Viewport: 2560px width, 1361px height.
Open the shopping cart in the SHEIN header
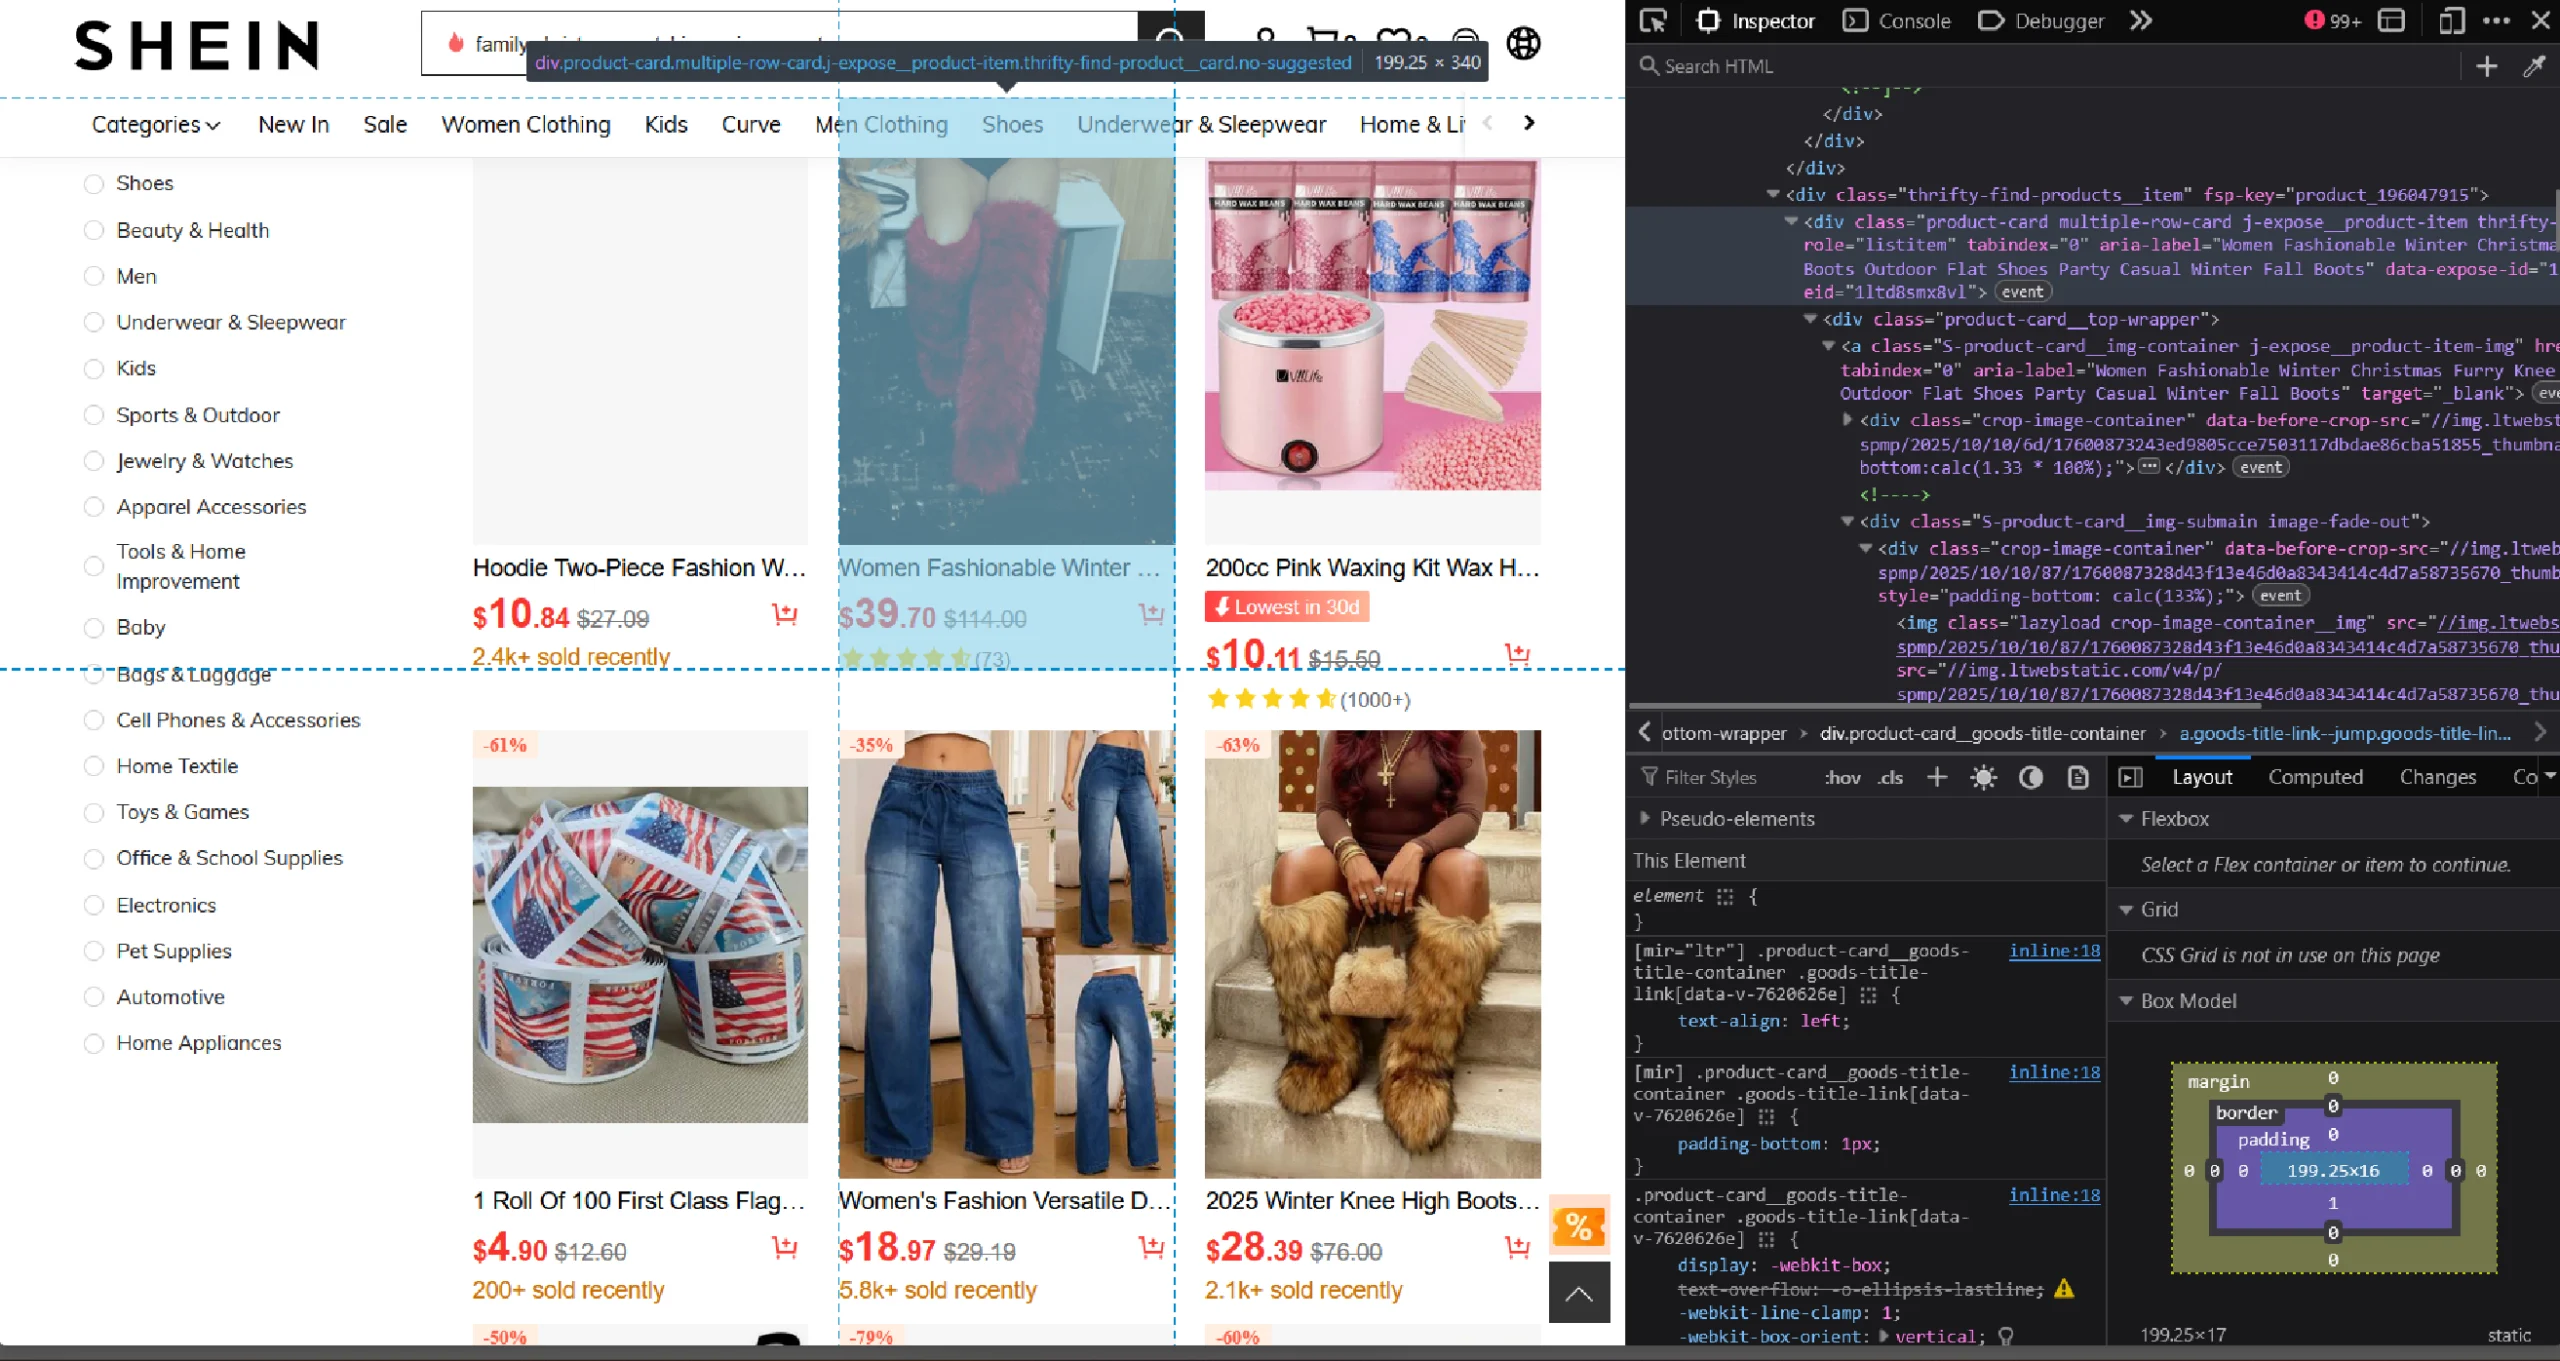tap(1324, 36)
